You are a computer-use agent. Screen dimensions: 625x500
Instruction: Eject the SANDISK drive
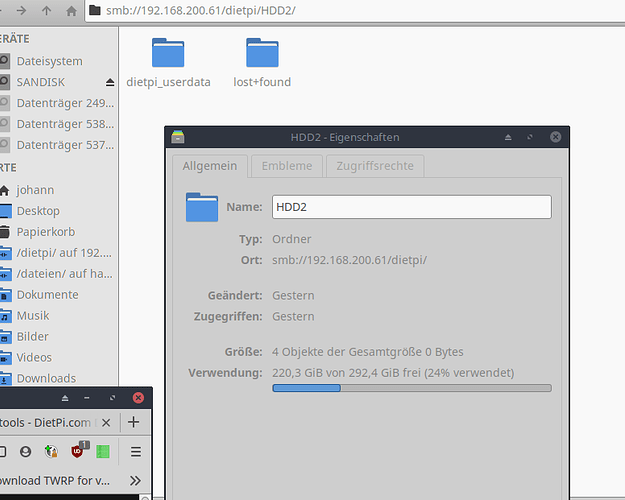(110, 82)
